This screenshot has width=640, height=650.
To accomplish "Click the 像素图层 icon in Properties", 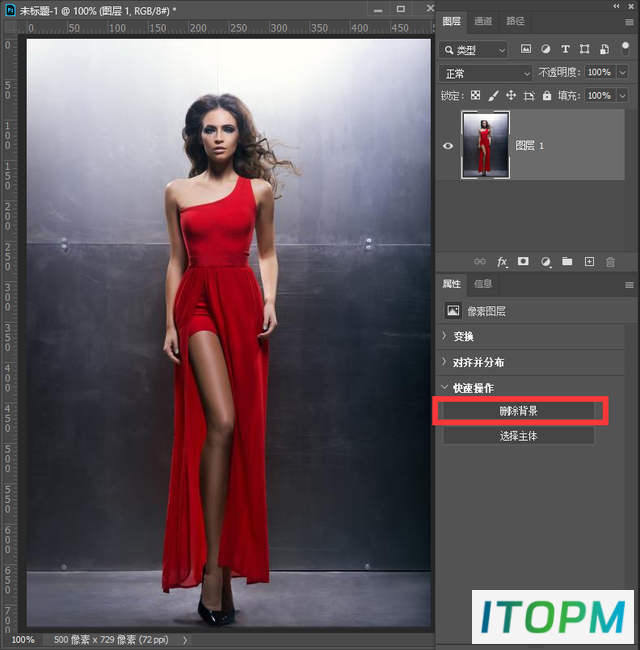I will [x=453, y=310].
